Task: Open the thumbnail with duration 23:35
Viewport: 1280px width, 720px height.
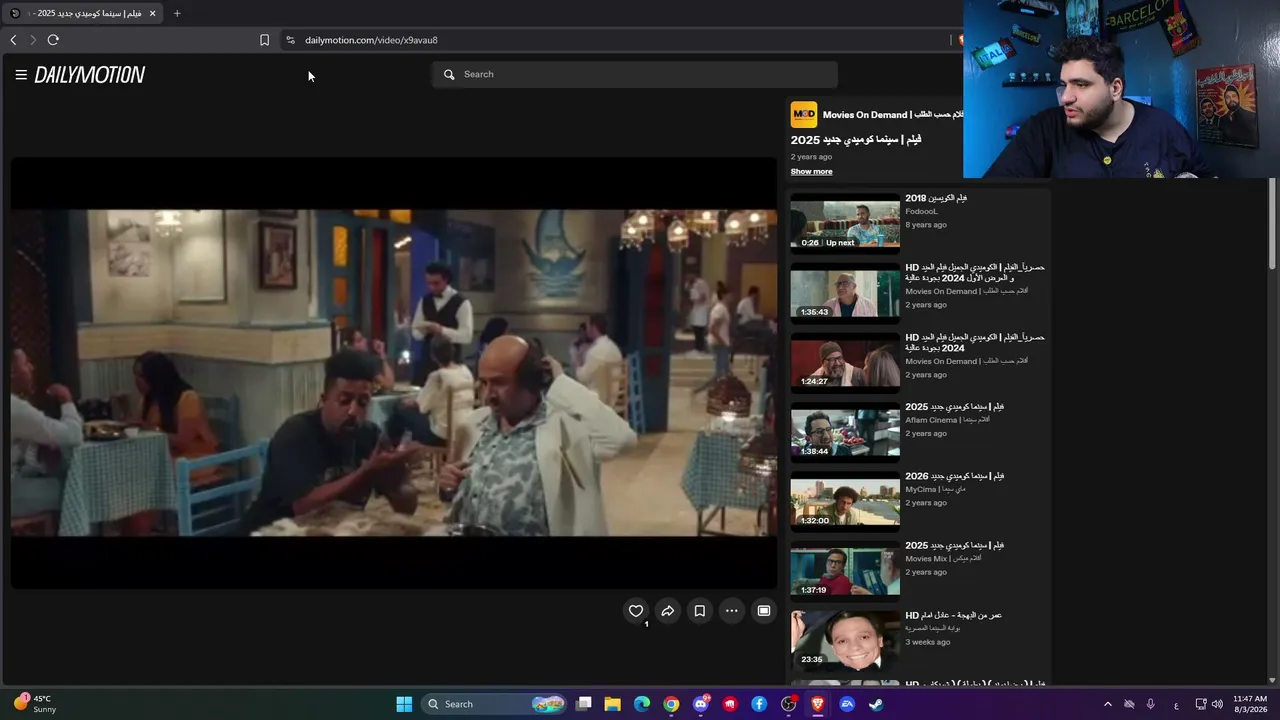Action: pos(845,639)
